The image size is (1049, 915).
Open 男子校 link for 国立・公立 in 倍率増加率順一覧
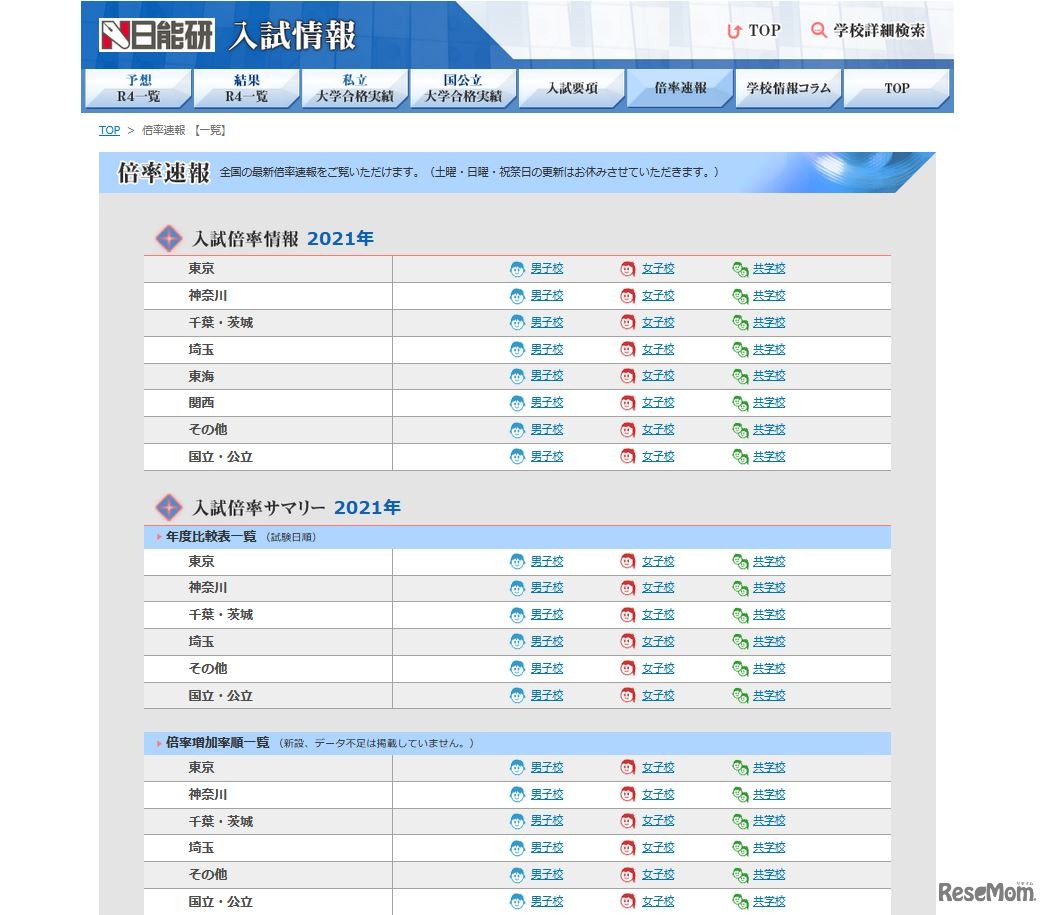click(547, 901)
